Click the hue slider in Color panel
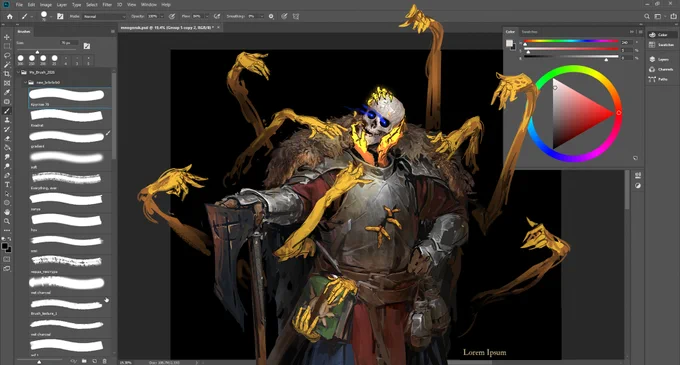 pos(571,42)
